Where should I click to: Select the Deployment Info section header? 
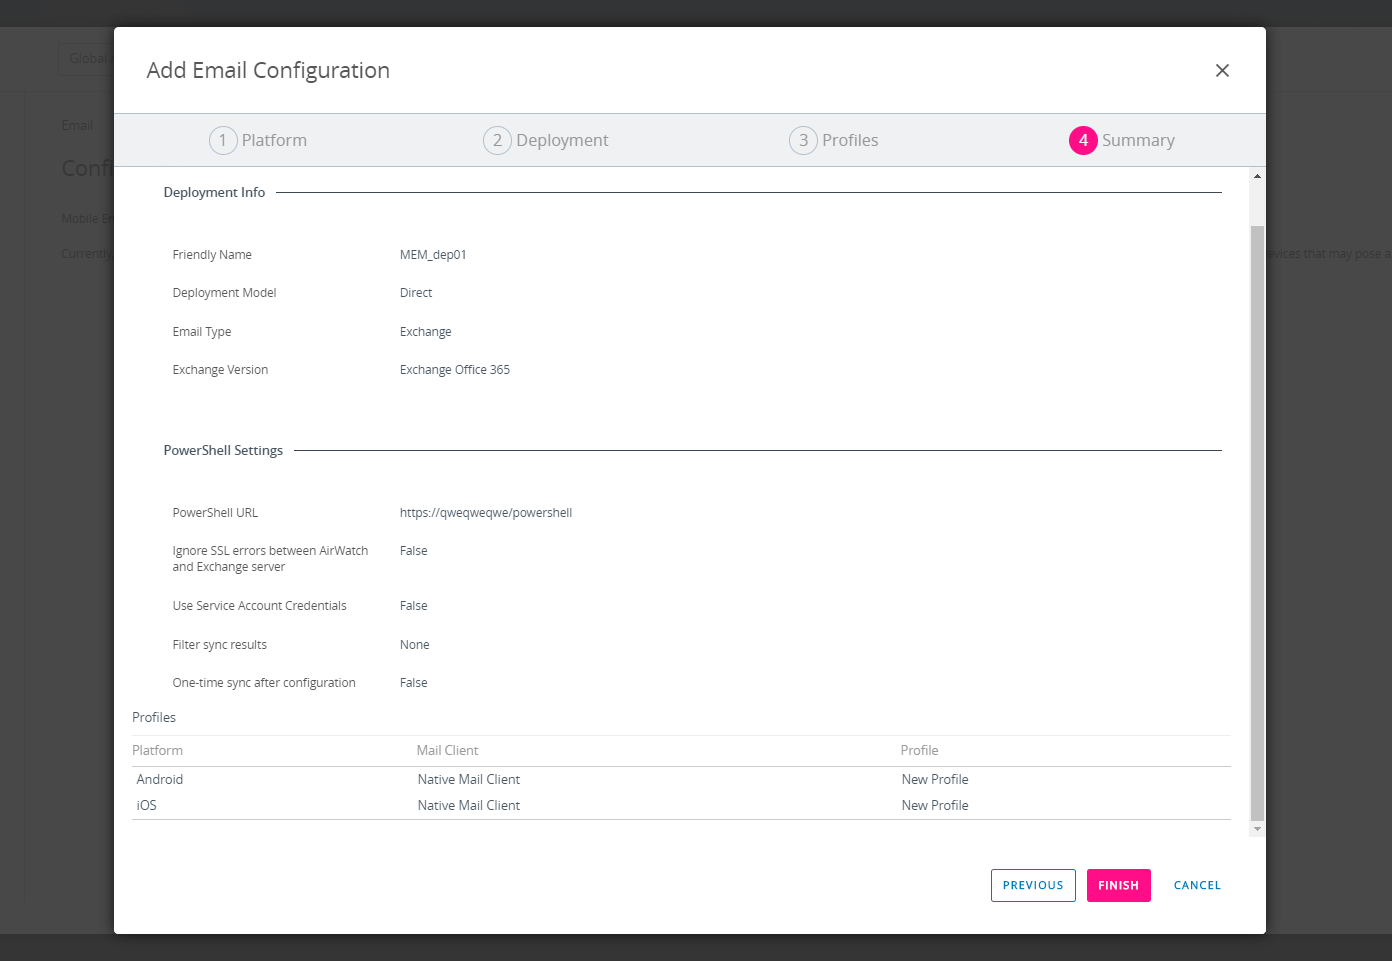tap(214, 192)
